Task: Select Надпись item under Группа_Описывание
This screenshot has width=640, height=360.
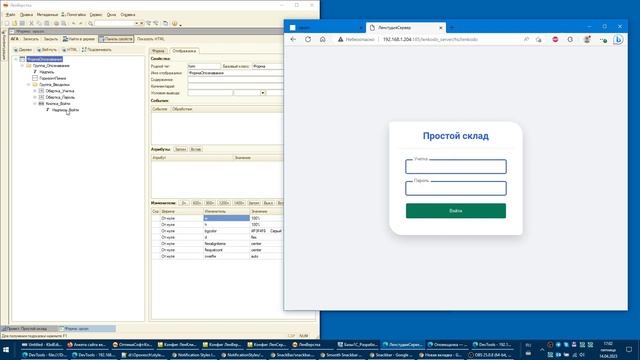Action: (47, 72)
